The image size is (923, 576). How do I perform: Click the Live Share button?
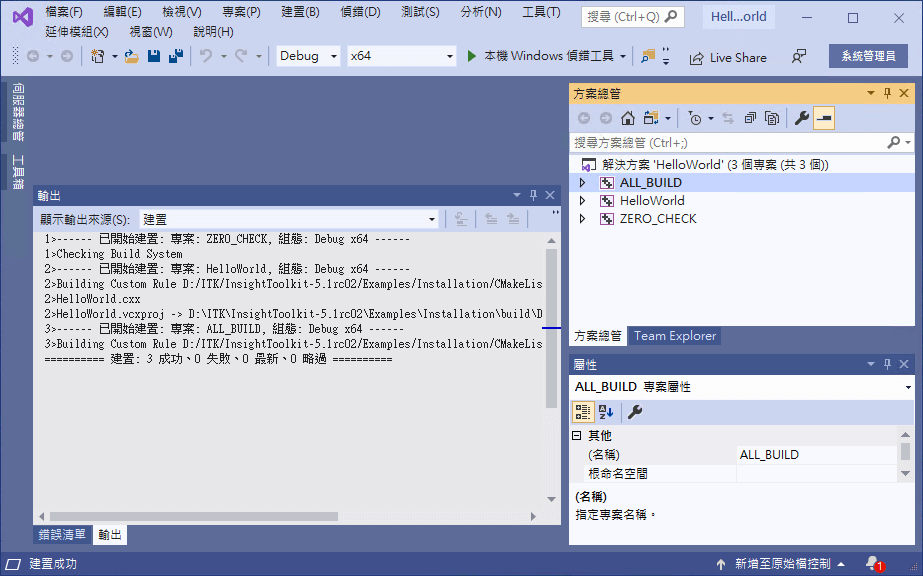click(728, 57)
